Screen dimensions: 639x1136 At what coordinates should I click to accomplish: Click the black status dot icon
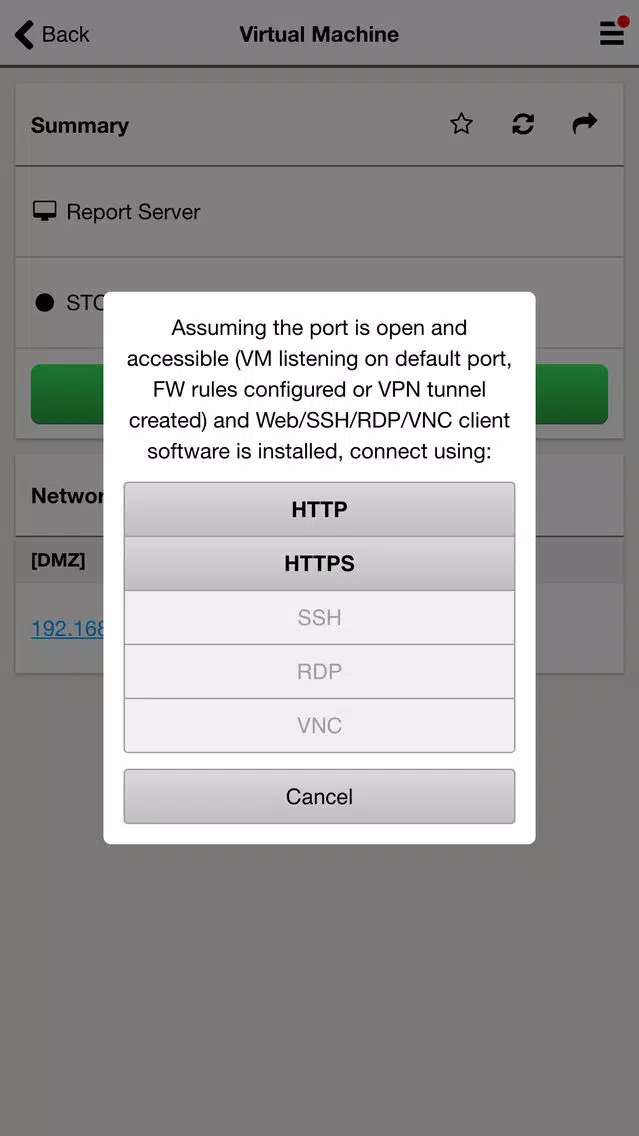(x=45, y=303)
